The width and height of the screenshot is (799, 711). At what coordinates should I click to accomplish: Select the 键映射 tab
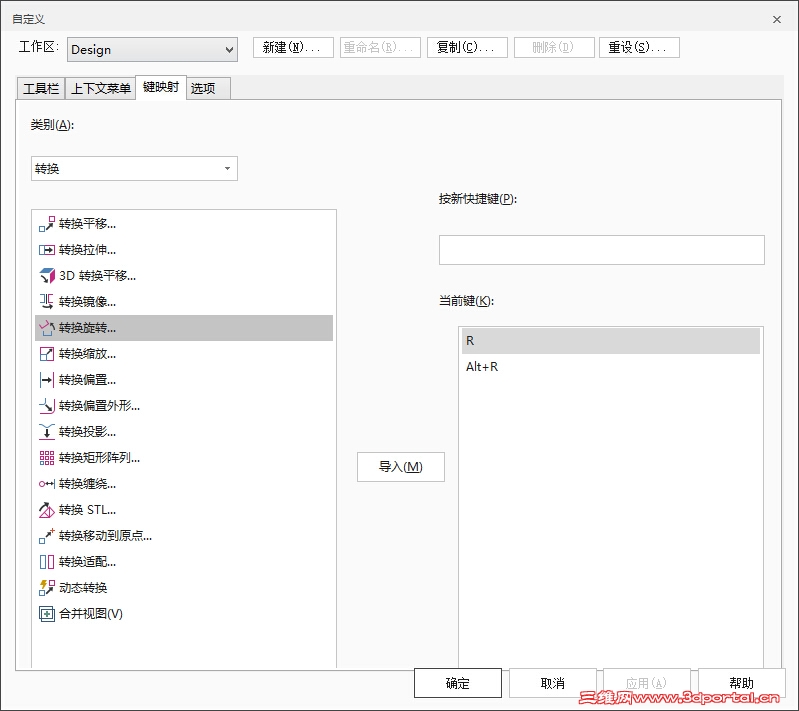161,87
